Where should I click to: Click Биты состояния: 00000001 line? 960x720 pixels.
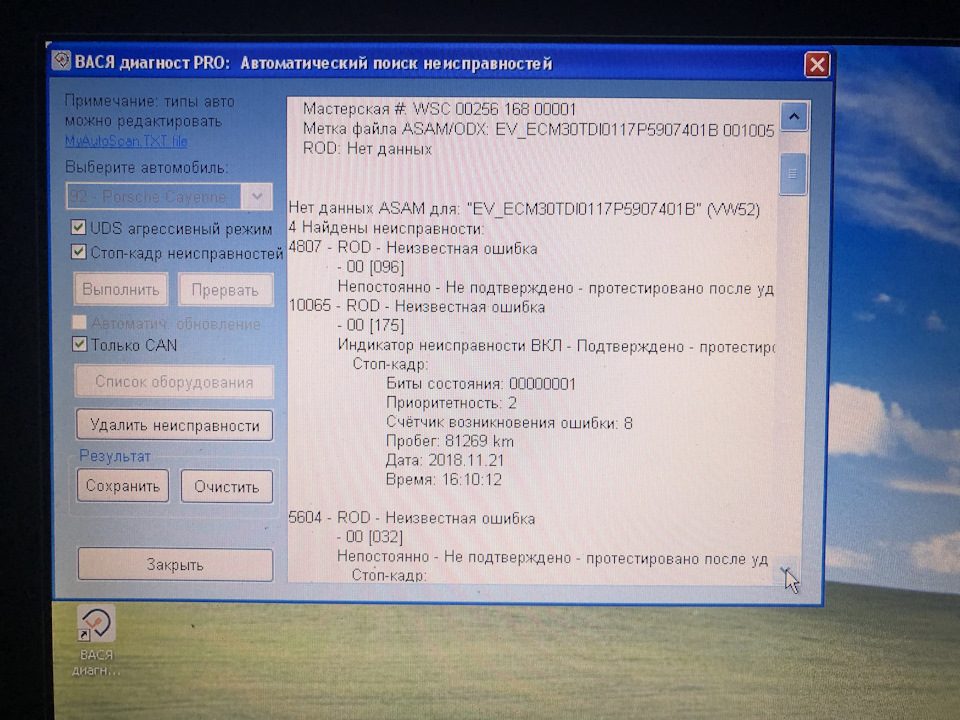pyautogui.click(x=481, y=384)
